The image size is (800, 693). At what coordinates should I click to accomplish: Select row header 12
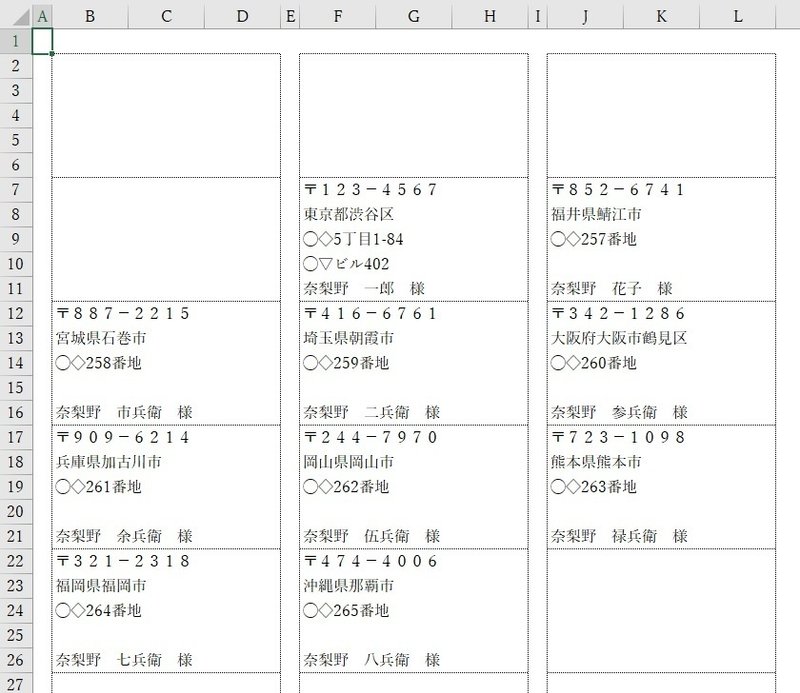(x=16, y=313)
